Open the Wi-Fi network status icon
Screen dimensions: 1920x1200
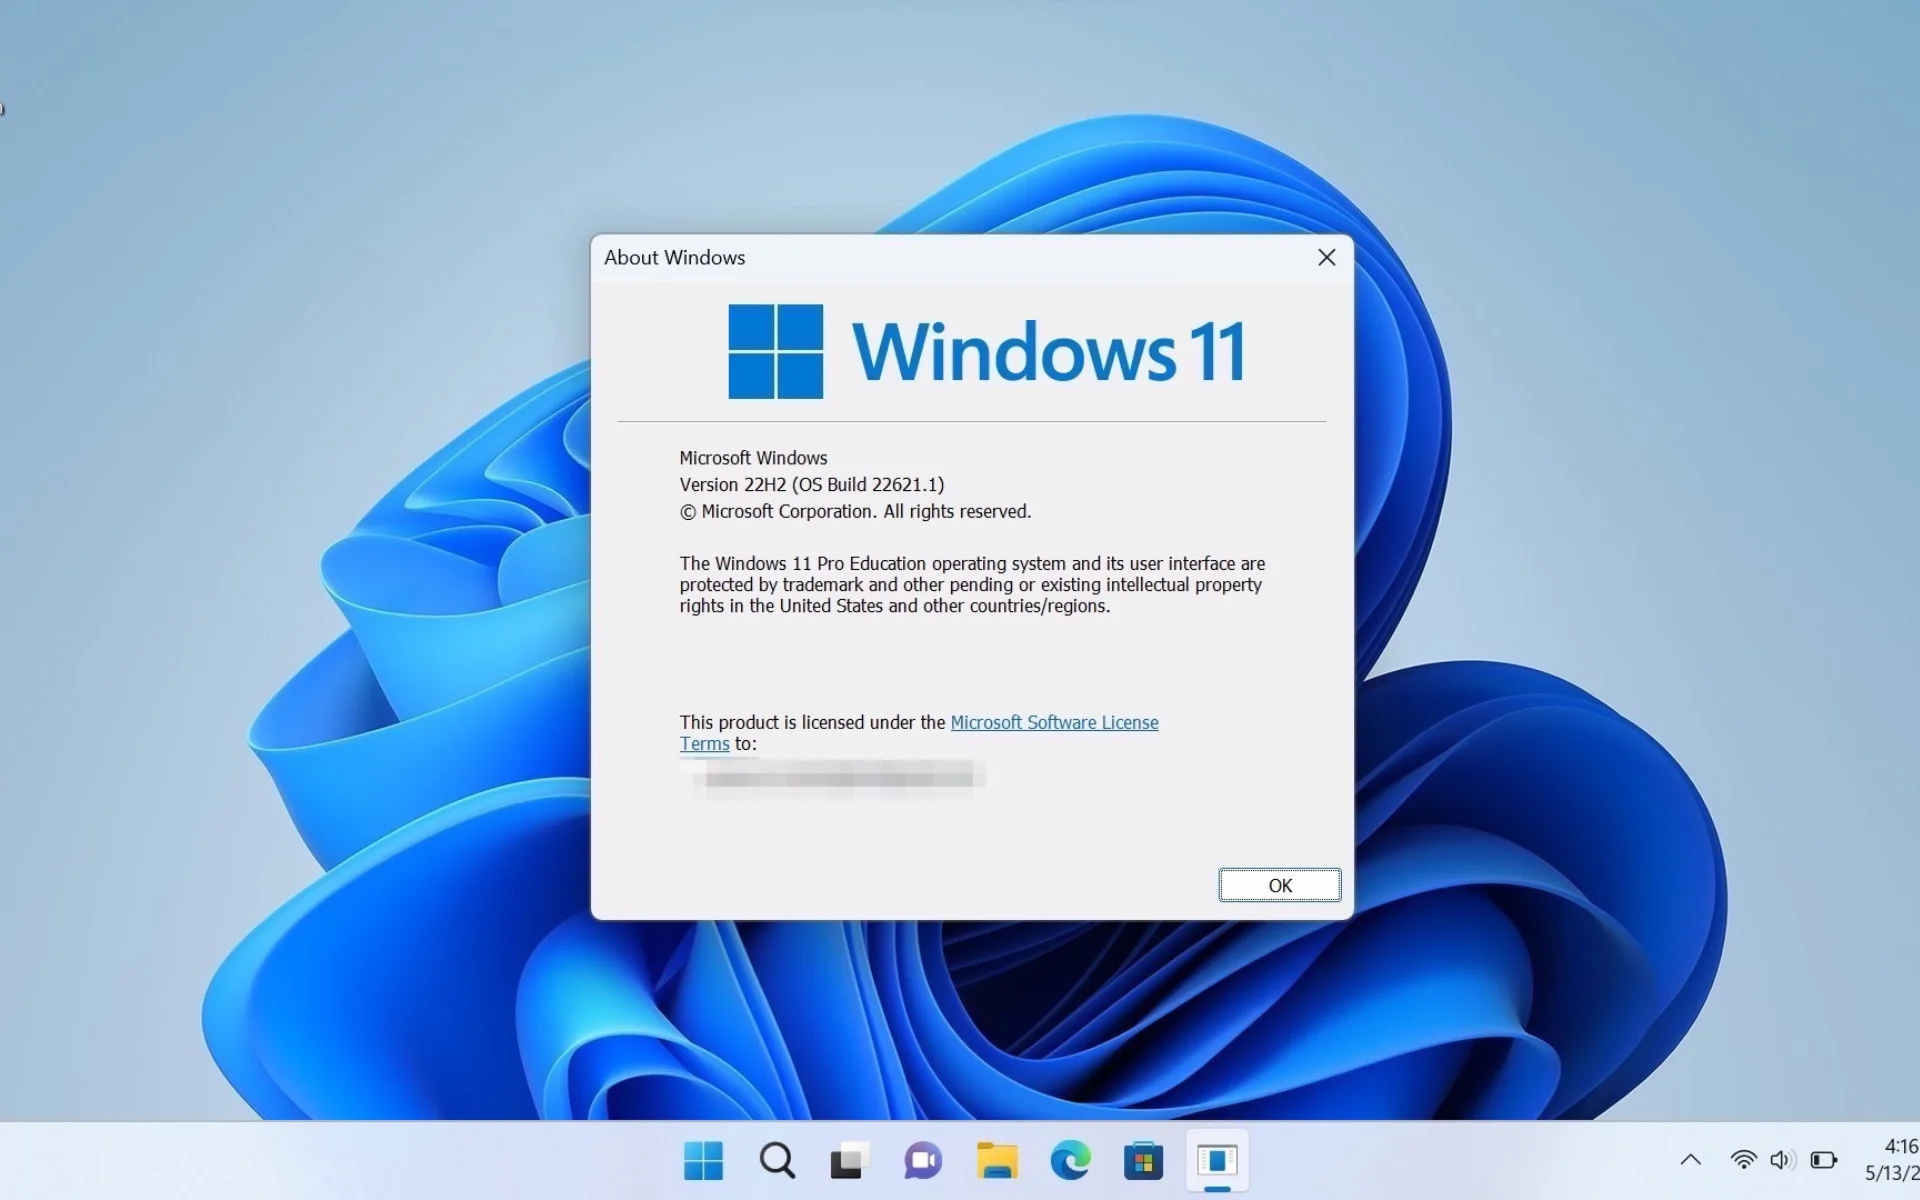(x=1743, y=1160)
